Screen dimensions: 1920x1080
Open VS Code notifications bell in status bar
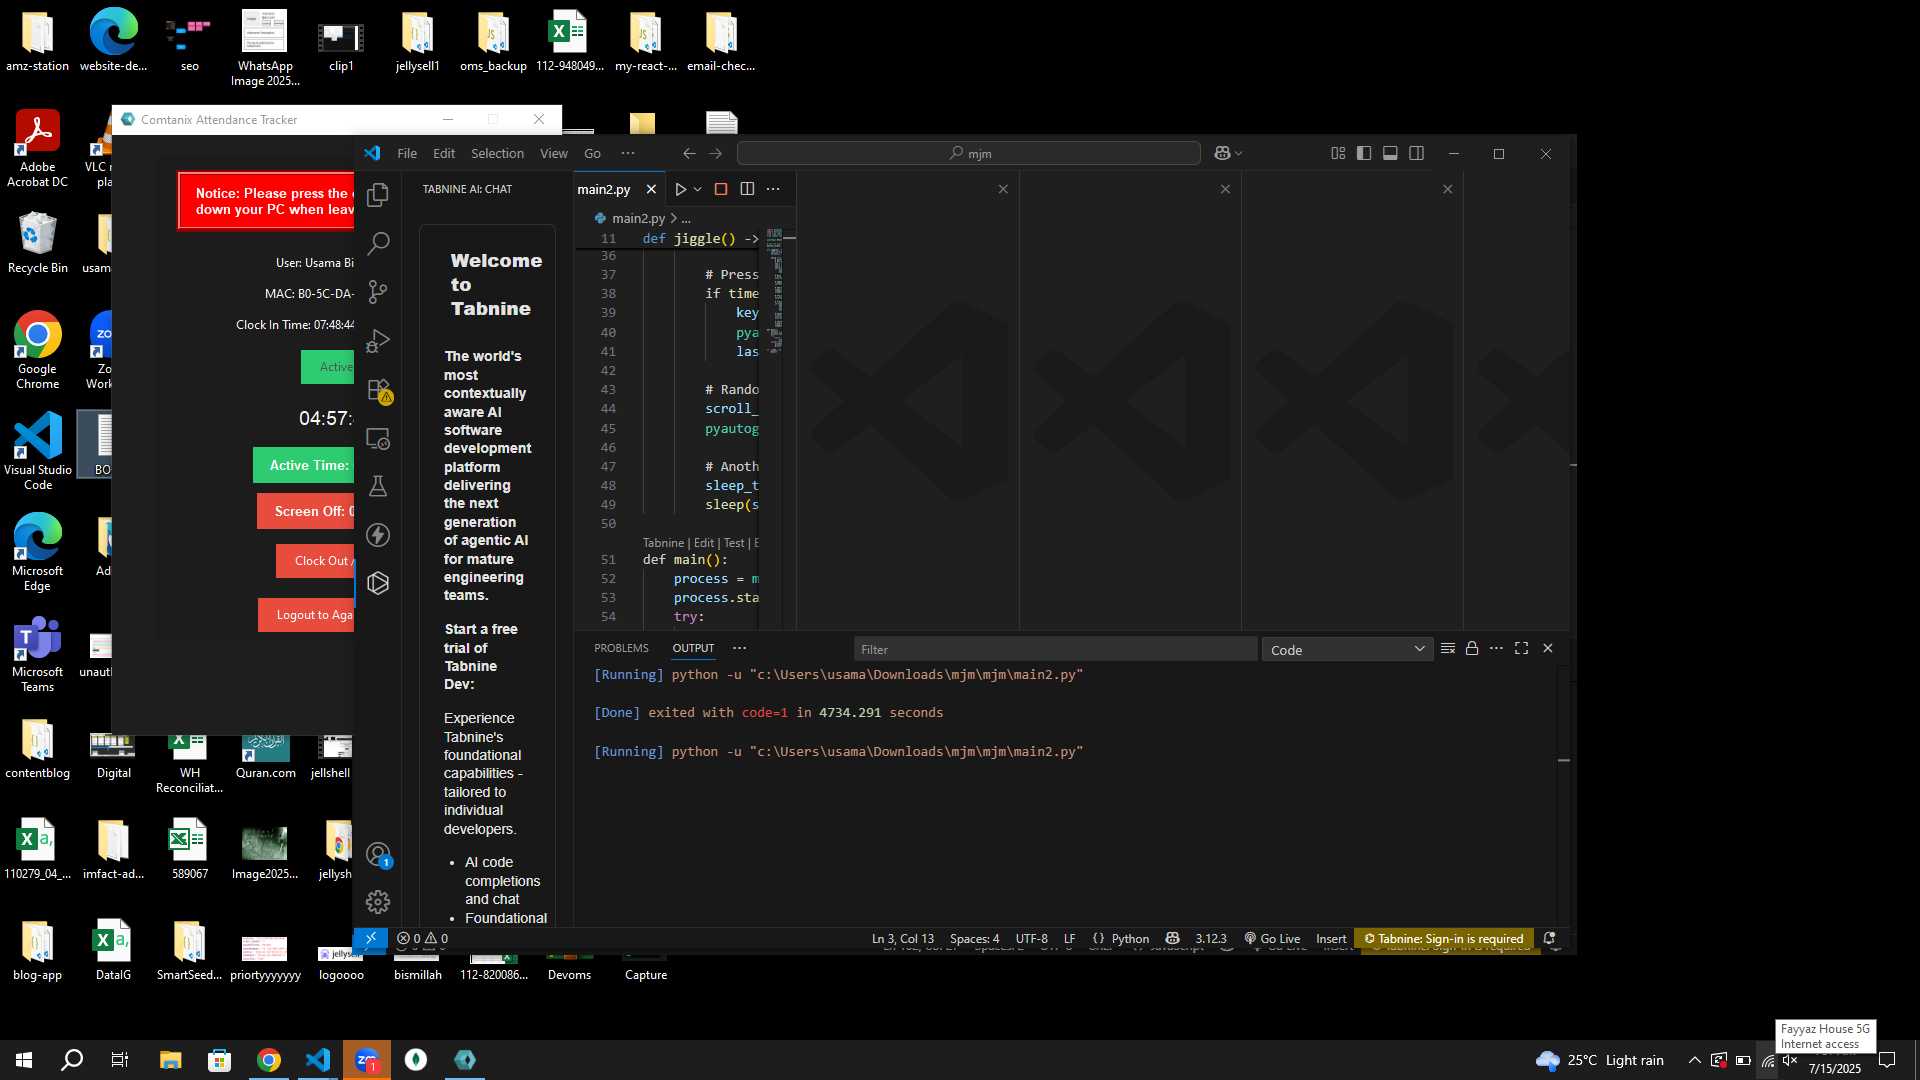(1549, 938)
